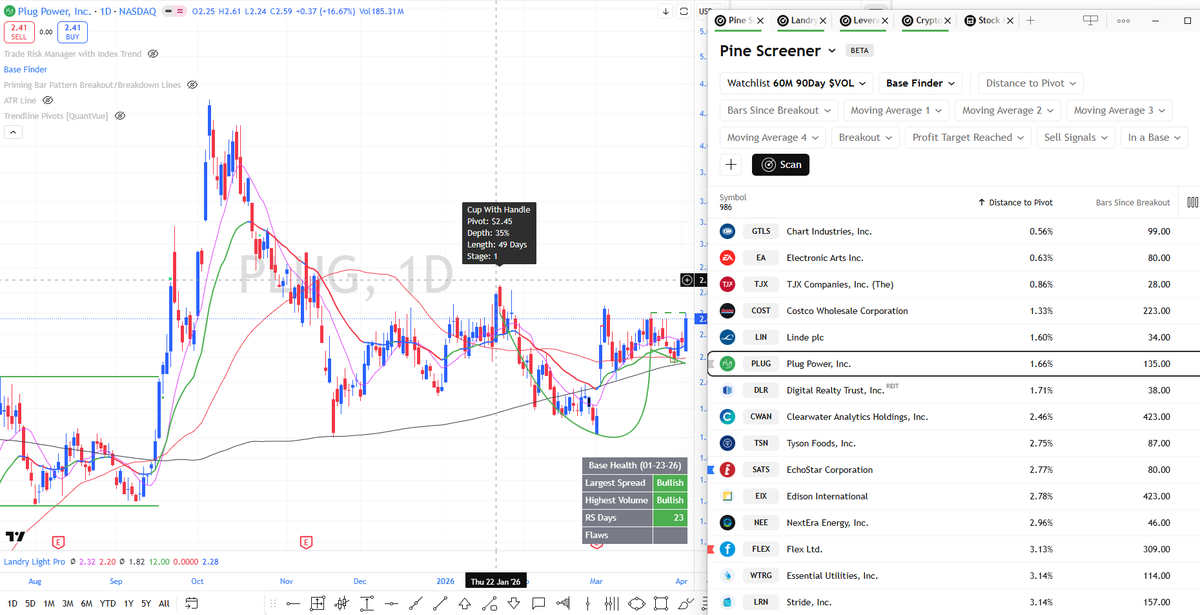Click the 2.41 BUY button
Screen dimensions: 1200x615
click(73, 31)
